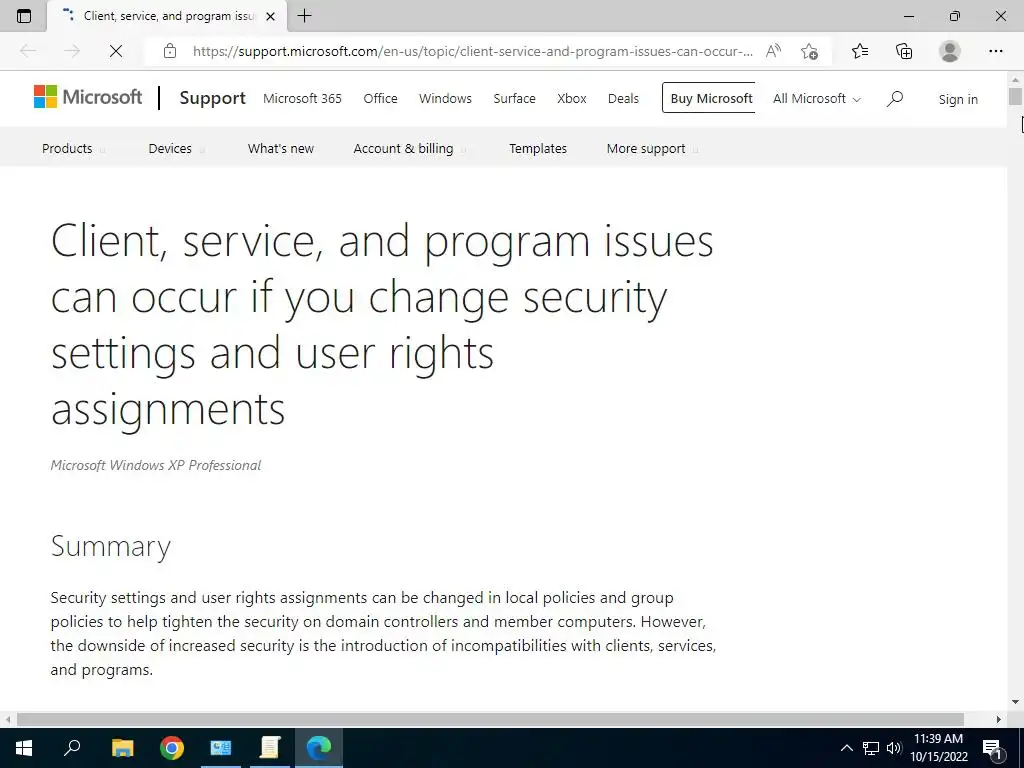Open the site search magnifier
Viewport: 1024px width, 768px height.
click(x=895, y=99)
